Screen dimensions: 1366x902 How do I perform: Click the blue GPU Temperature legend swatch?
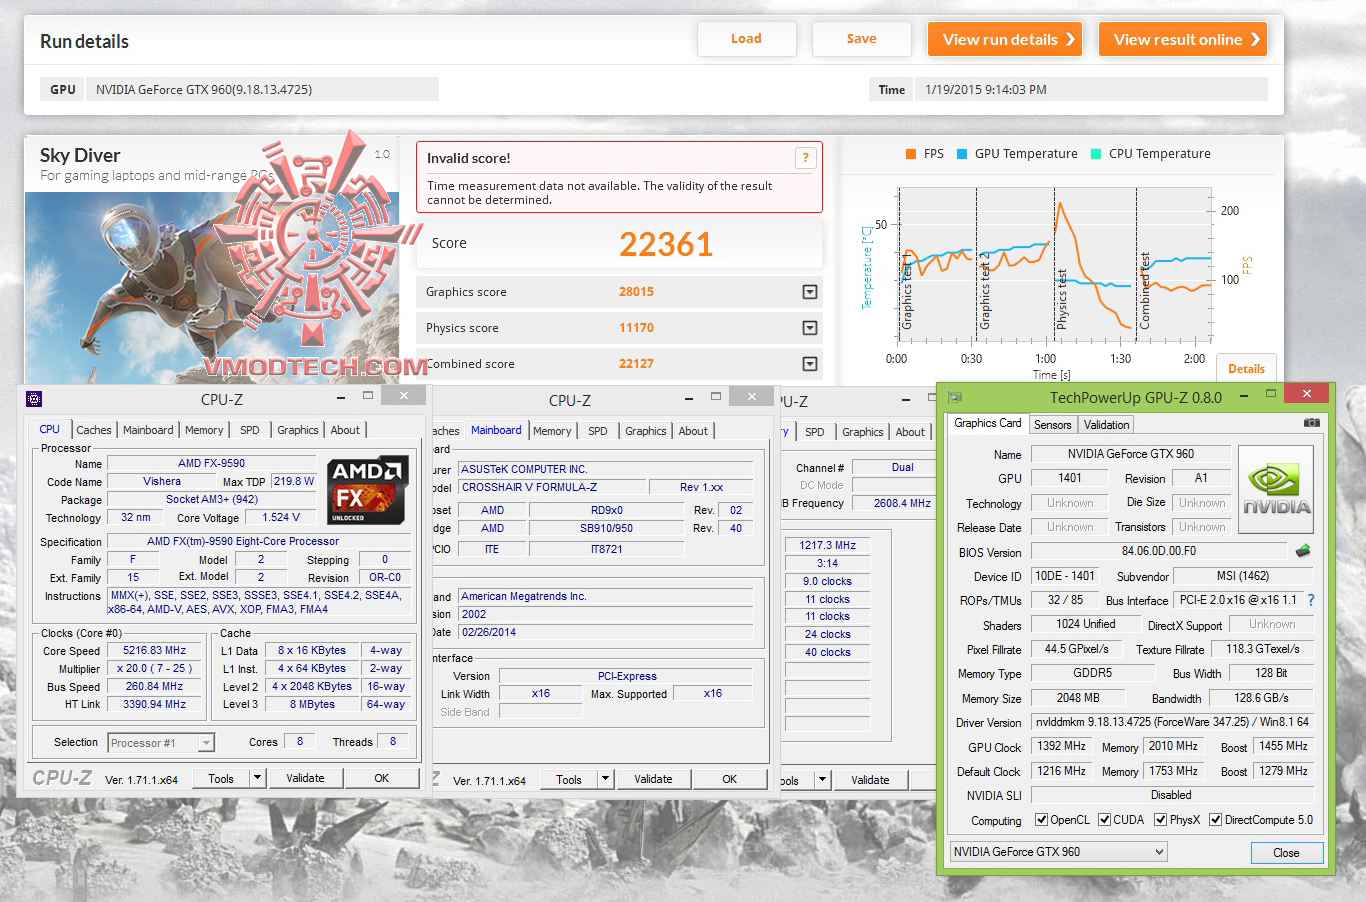pos(962,154)
